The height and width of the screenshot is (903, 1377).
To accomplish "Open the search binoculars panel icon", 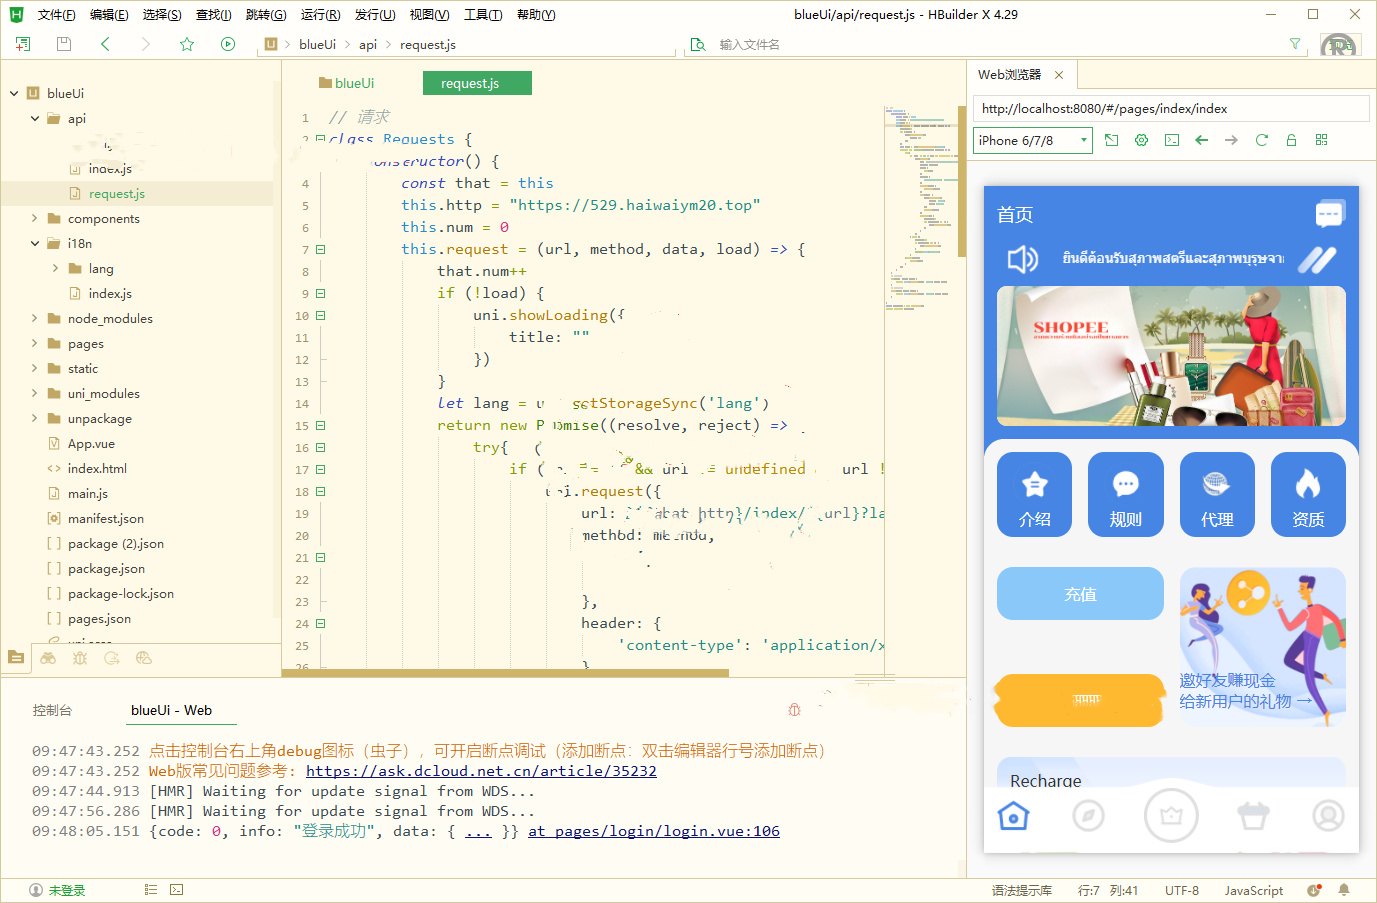I will (x=48, y=658).
